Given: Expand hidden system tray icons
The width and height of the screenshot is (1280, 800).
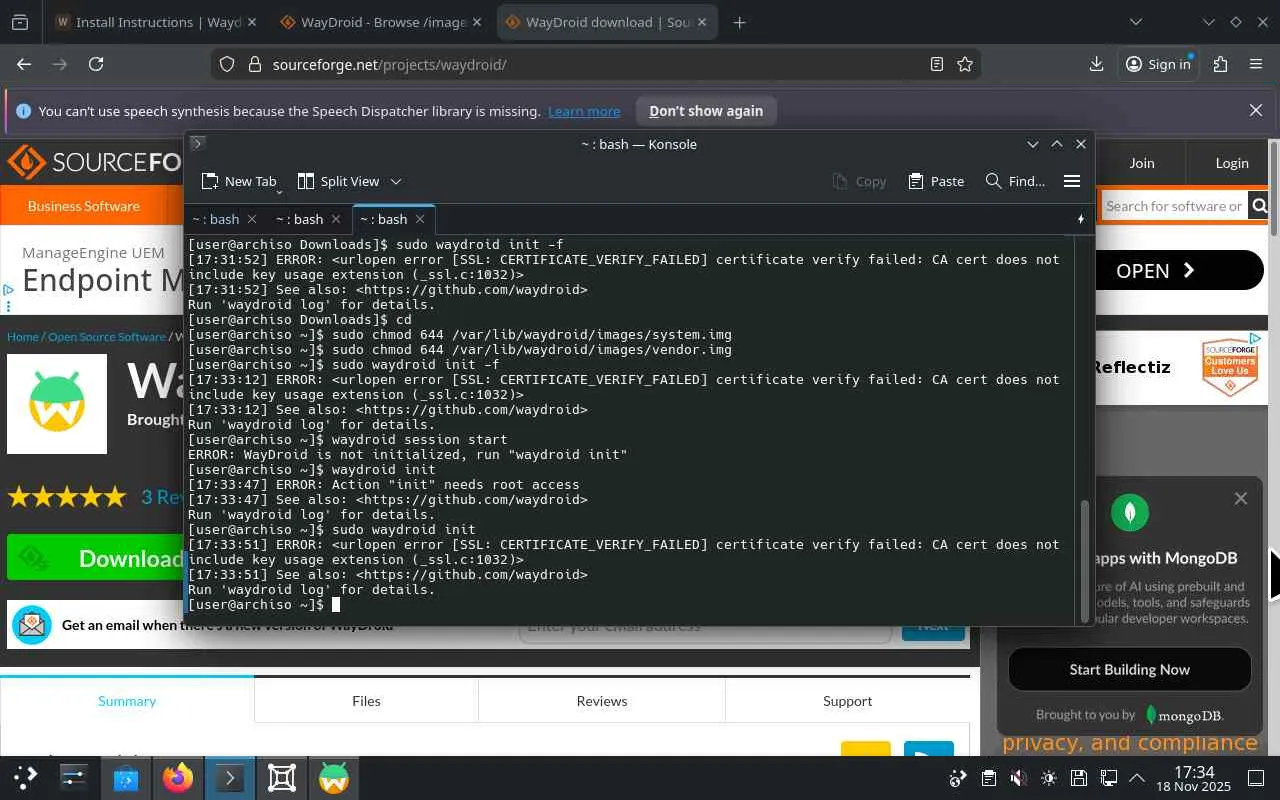Looking at the screenshot, I should pos(1137,778).
